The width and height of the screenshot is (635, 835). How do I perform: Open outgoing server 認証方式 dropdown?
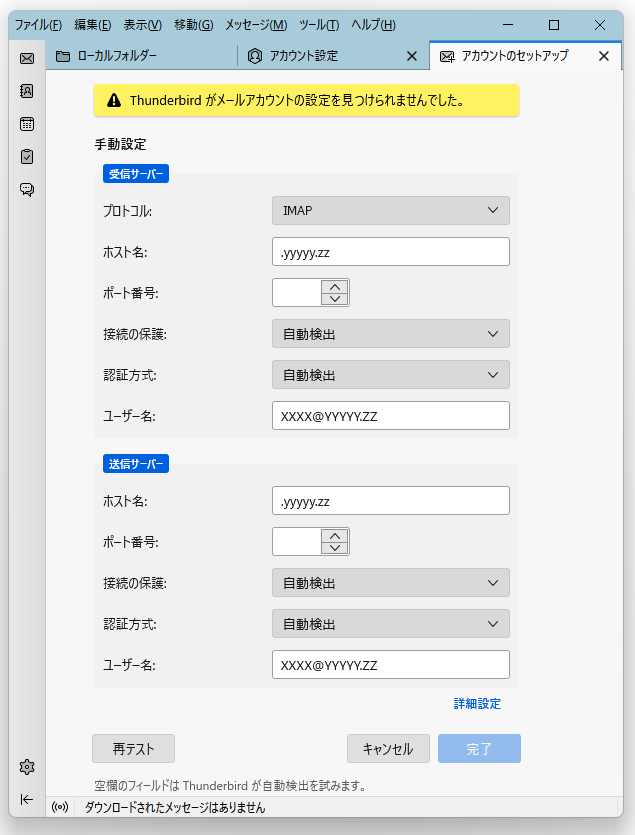390,624
